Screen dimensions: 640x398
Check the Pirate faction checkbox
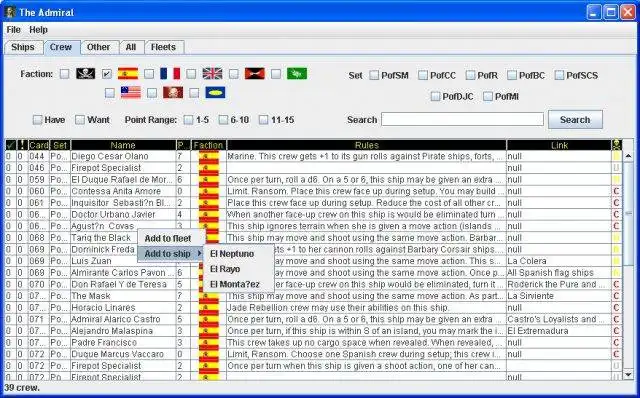pos(64,74)
